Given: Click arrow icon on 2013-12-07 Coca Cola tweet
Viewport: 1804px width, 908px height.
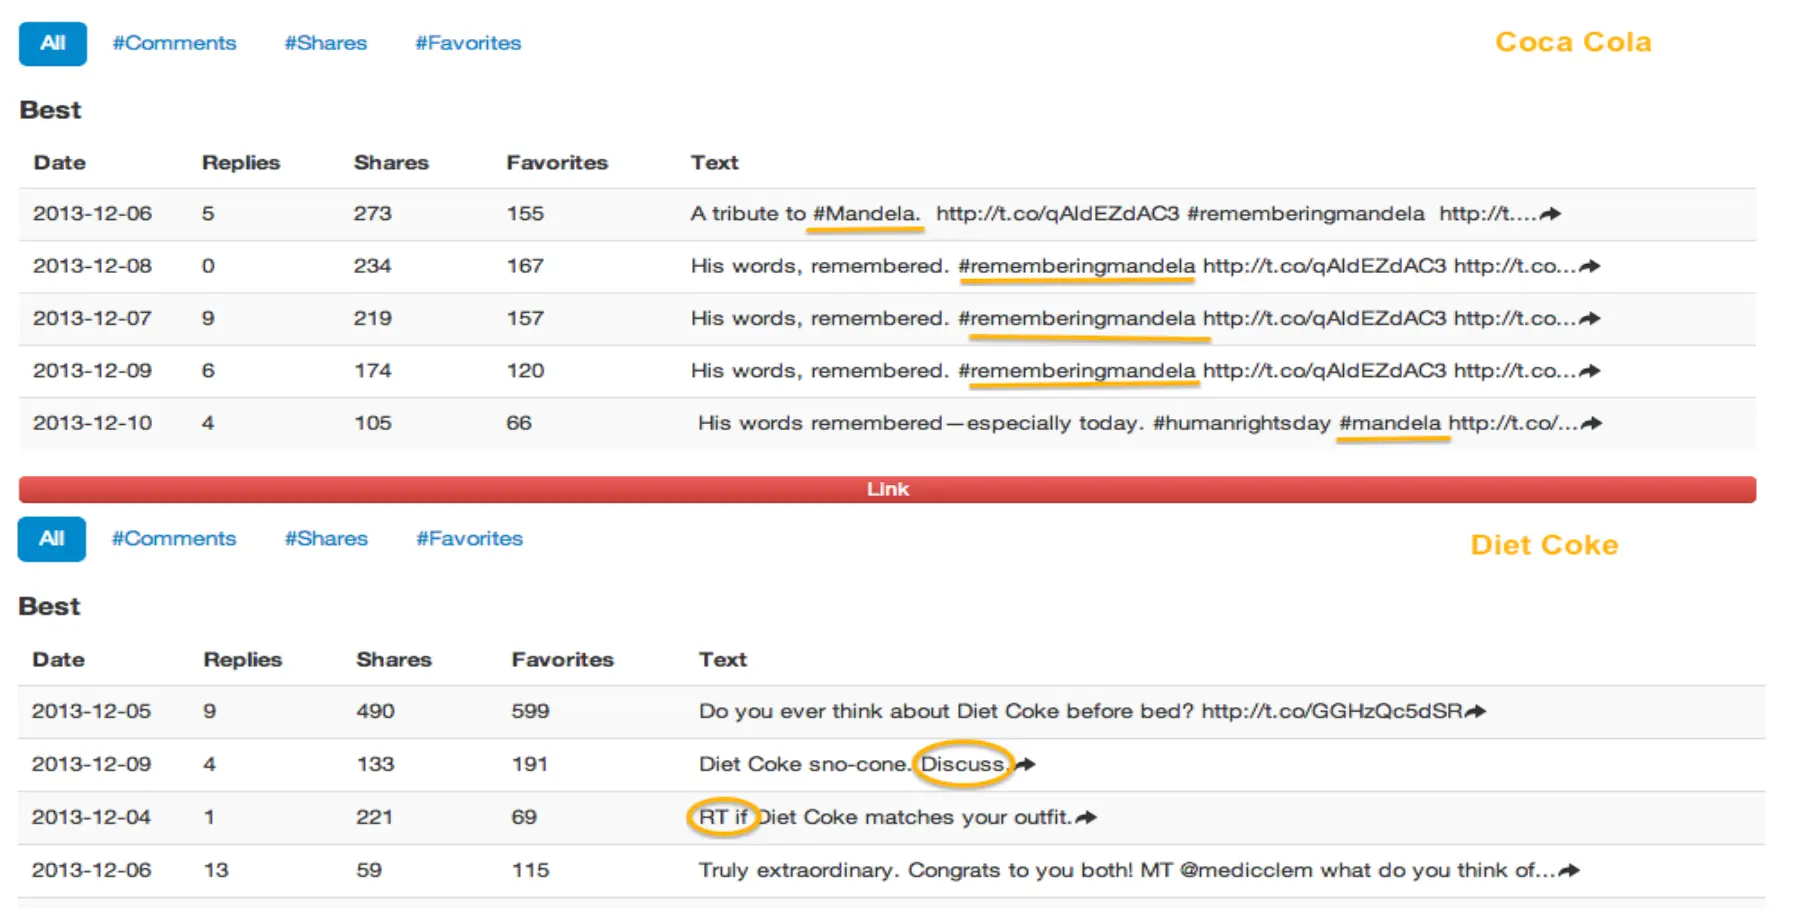Looking at the screenshot, I should click(1589, 319).
